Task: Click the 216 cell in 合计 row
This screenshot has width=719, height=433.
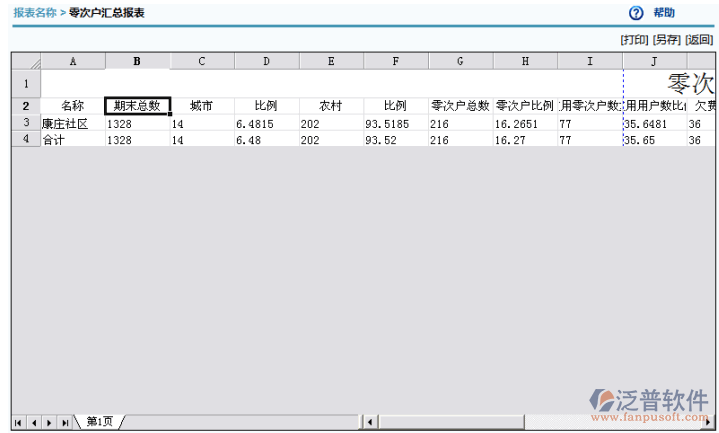Action: pos(460,139)
